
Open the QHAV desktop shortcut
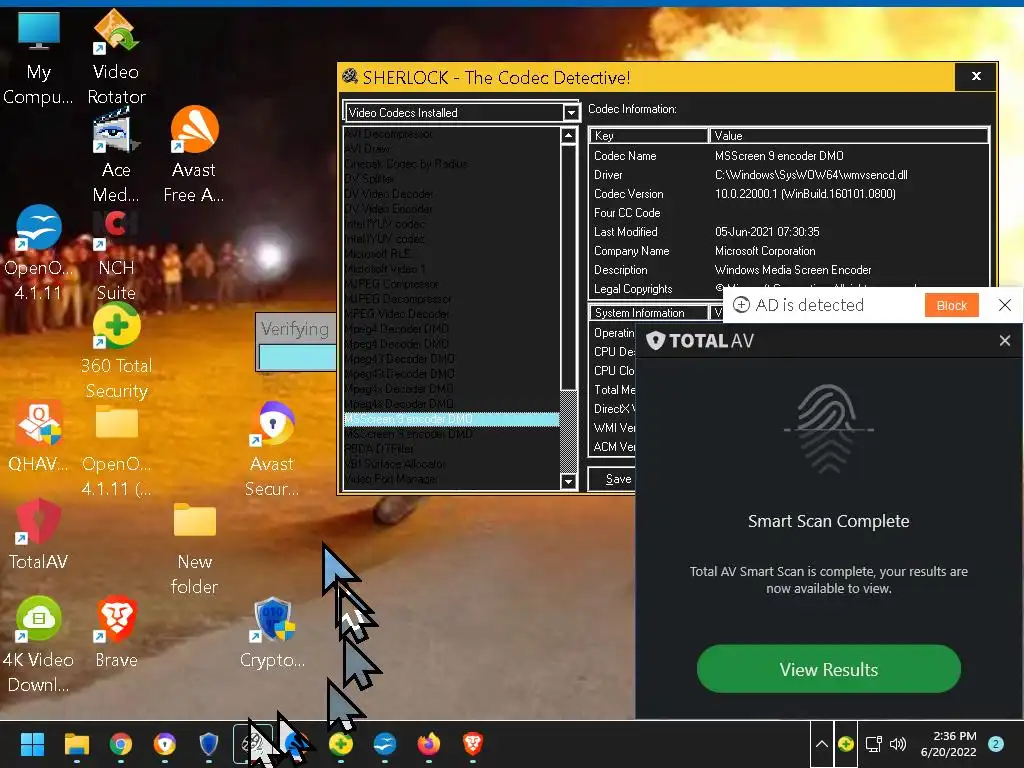[x=38, y=436]
